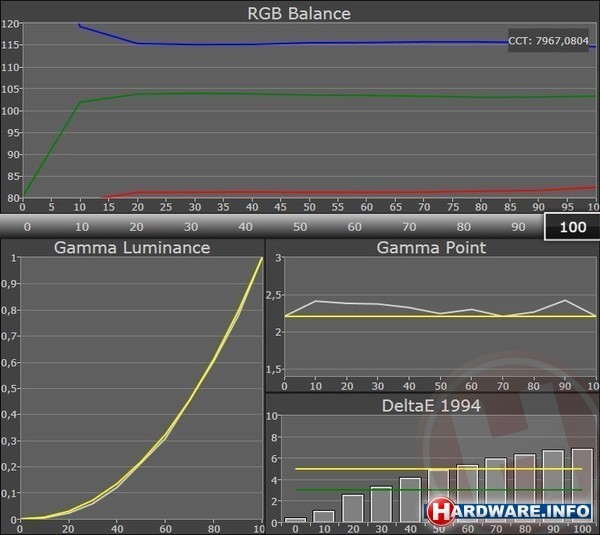Click the RGB Balance chart title

click(300, 13)
